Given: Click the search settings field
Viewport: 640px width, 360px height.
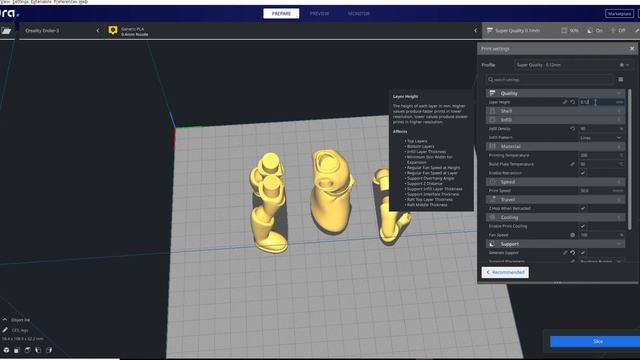Looking at the screenshot, I should [549, 80].
